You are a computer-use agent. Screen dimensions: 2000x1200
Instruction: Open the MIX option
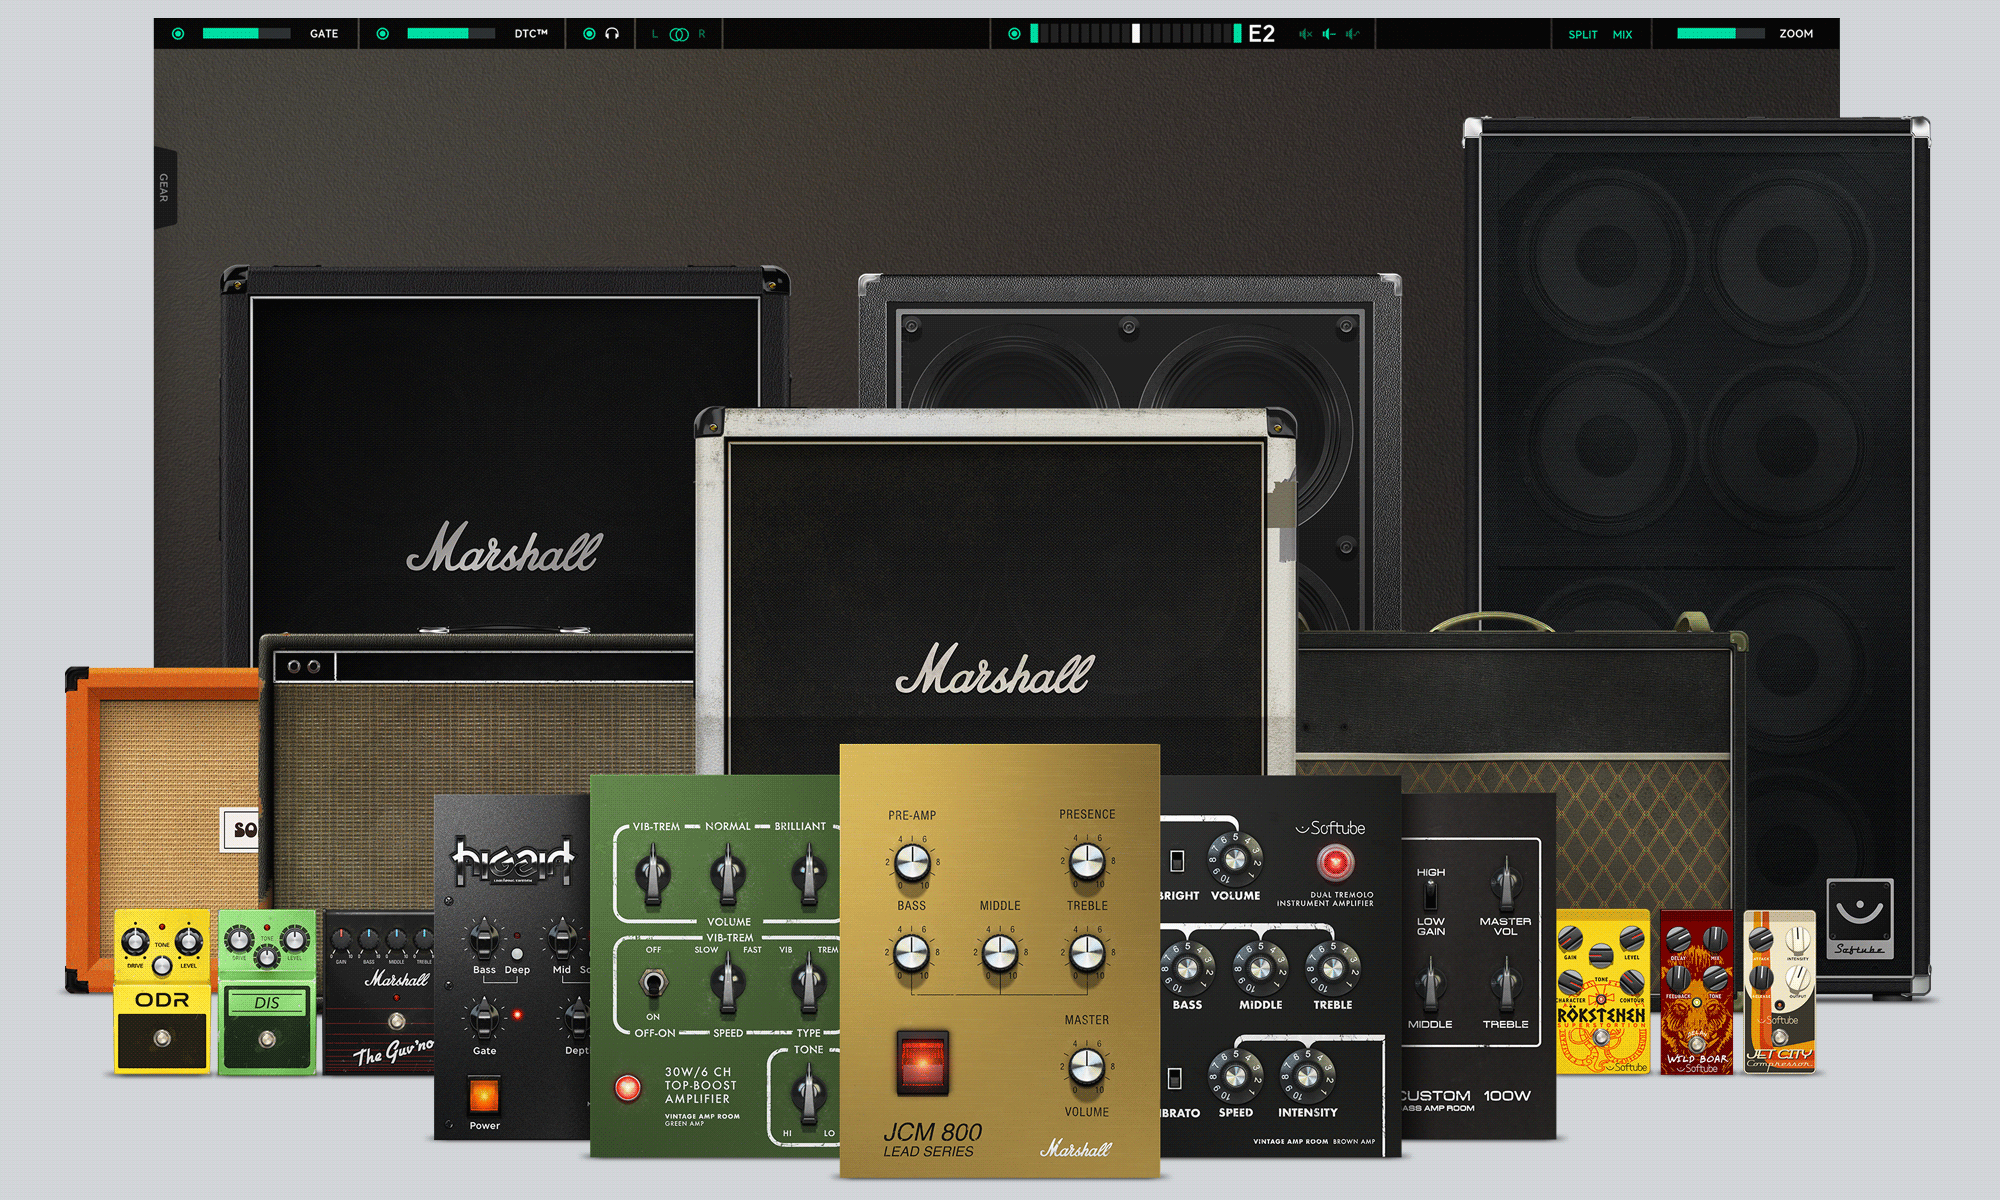1622,35
